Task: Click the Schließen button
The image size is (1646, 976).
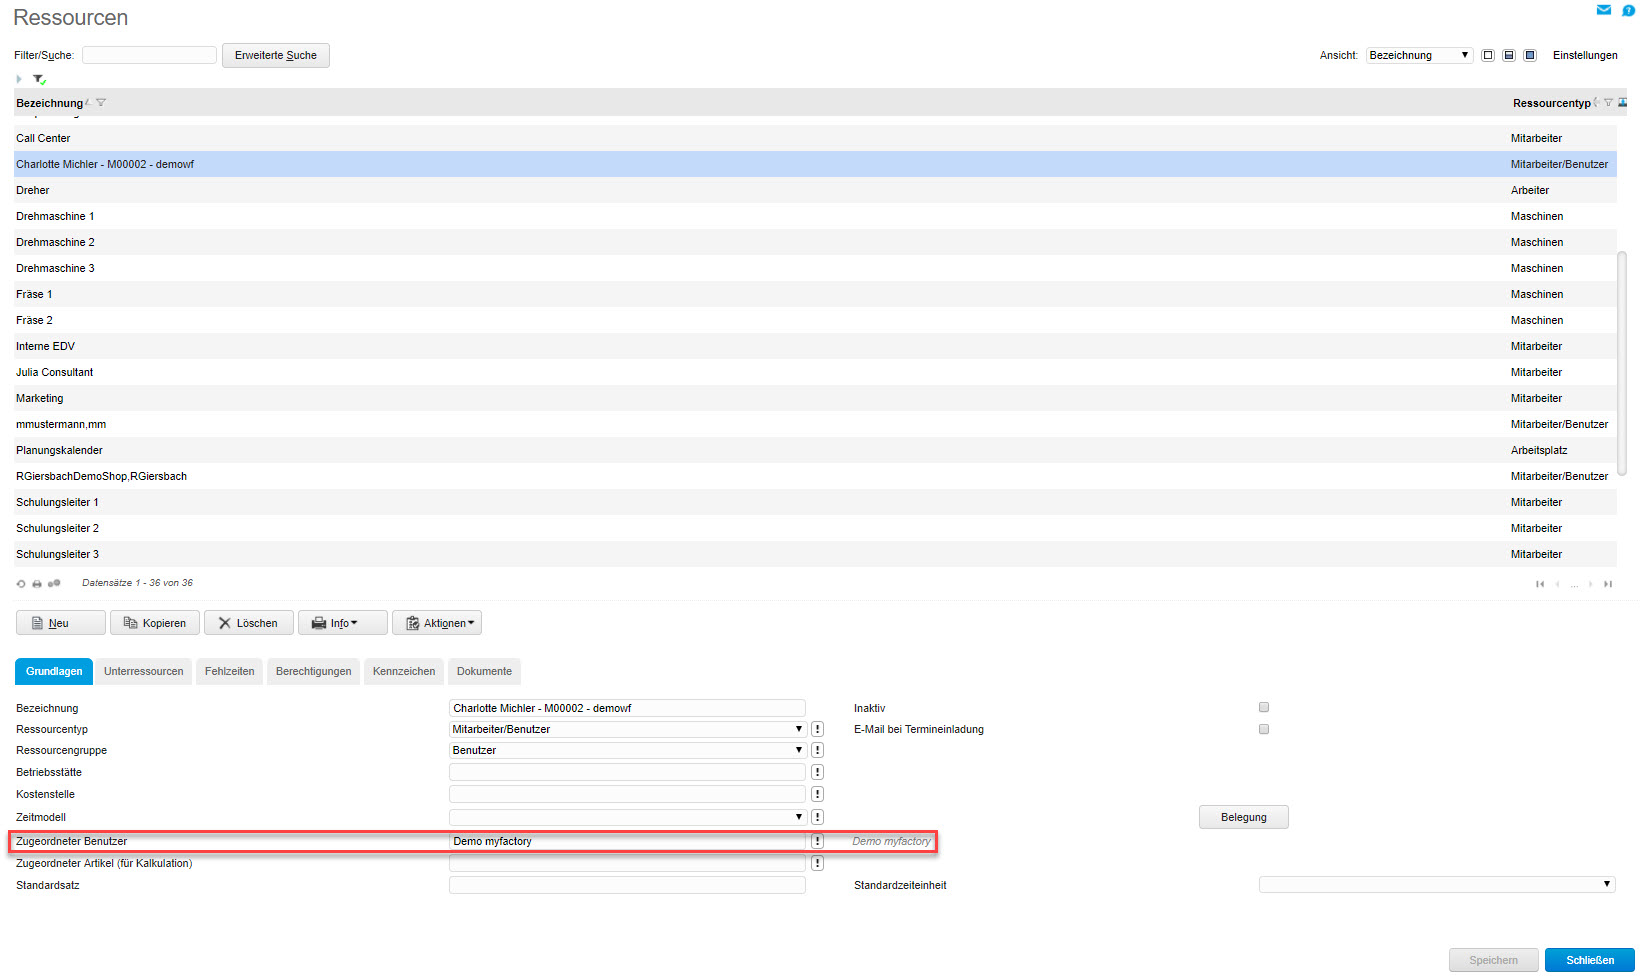Action: point(1590,960)
